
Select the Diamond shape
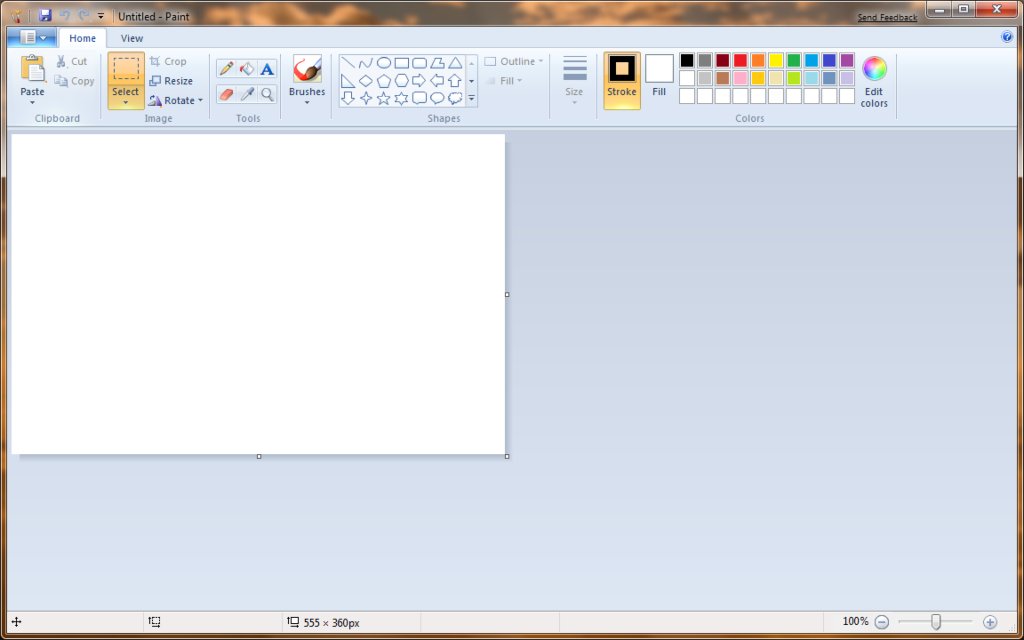click(366, 81)
